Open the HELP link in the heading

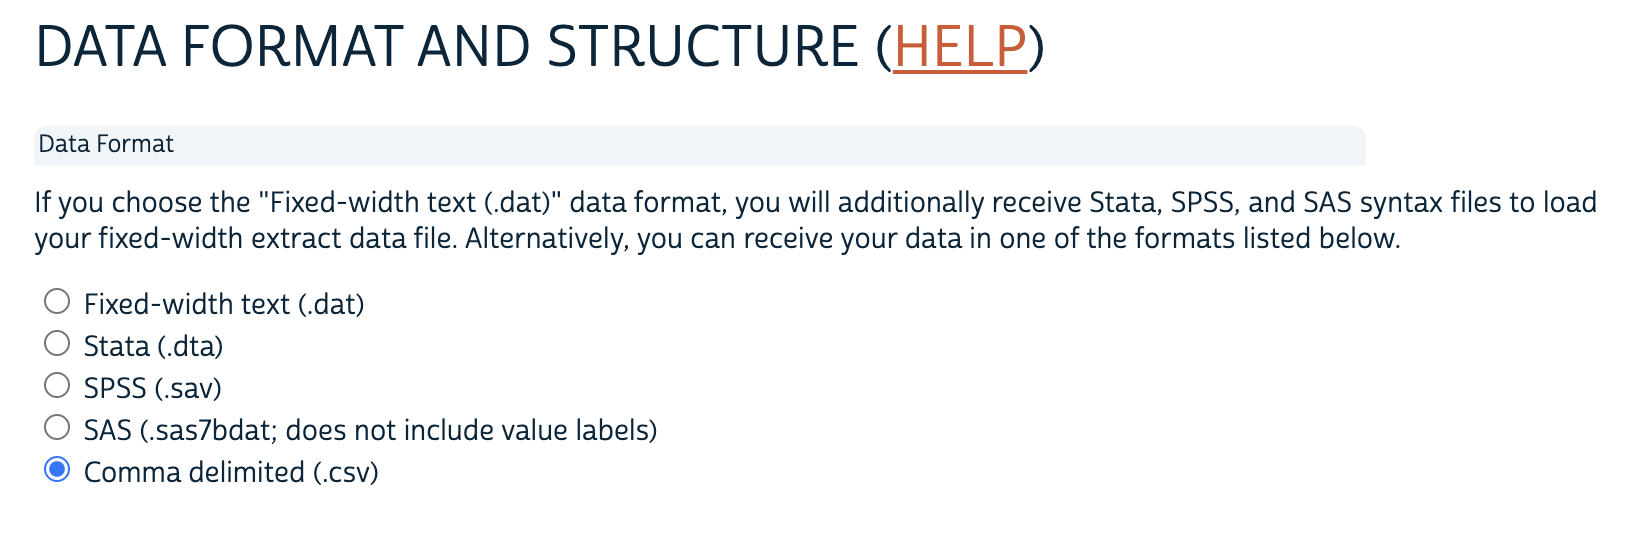point(960,47)
